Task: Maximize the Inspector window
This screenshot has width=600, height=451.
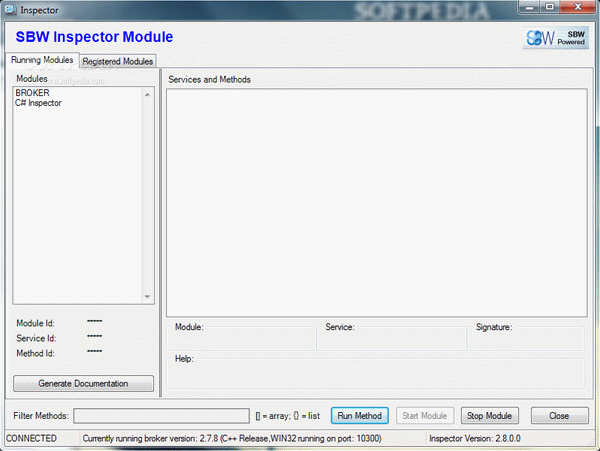Action: click(x=549, y=7)
